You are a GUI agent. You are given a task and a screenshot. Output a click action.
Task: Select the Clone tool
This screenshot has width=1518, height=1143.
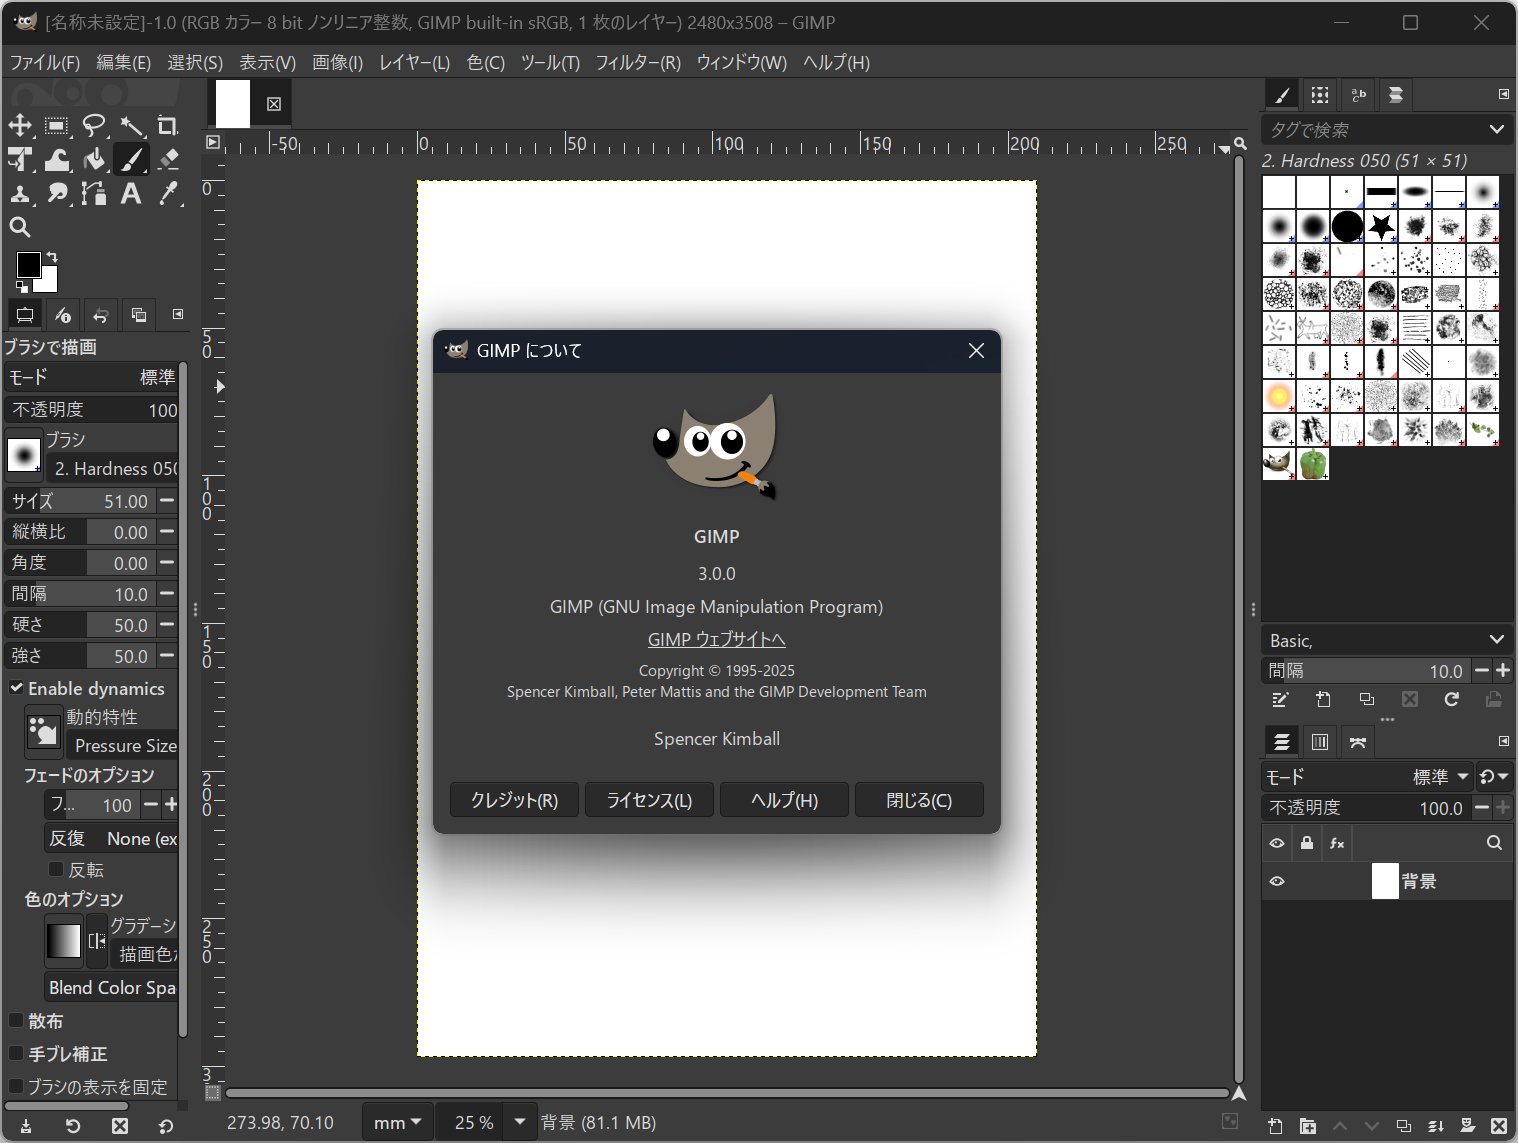pos(20,194)
